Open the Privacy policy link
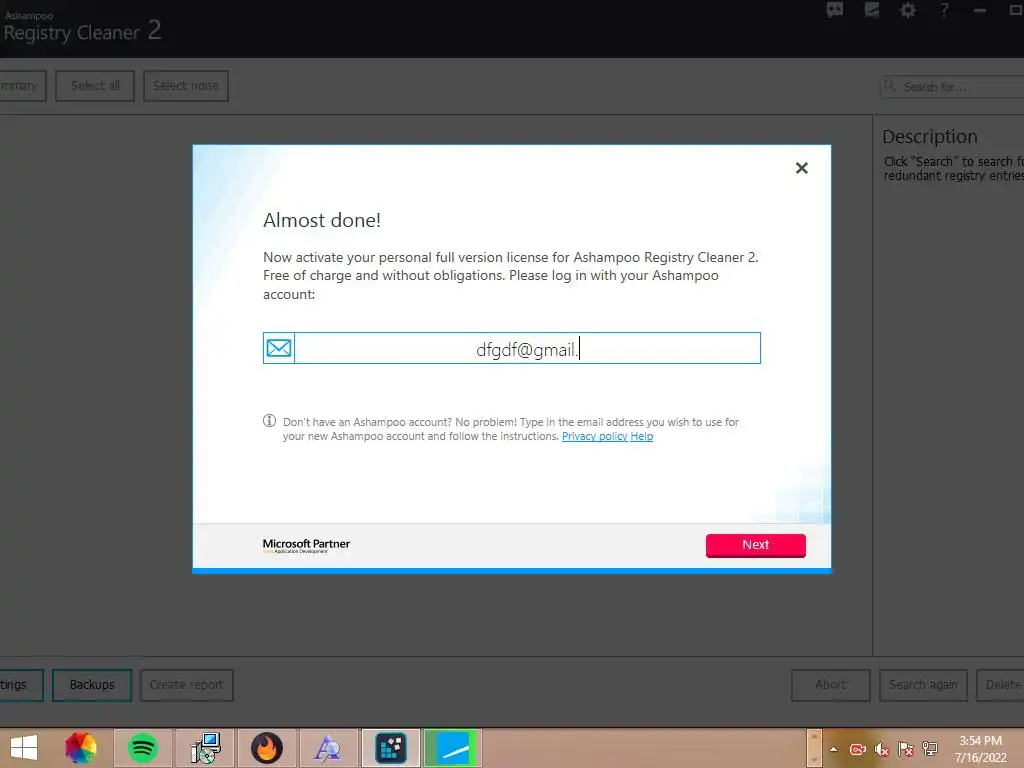Image resolution: width=1024 pixels, height=768 pixels. (594, 436)
